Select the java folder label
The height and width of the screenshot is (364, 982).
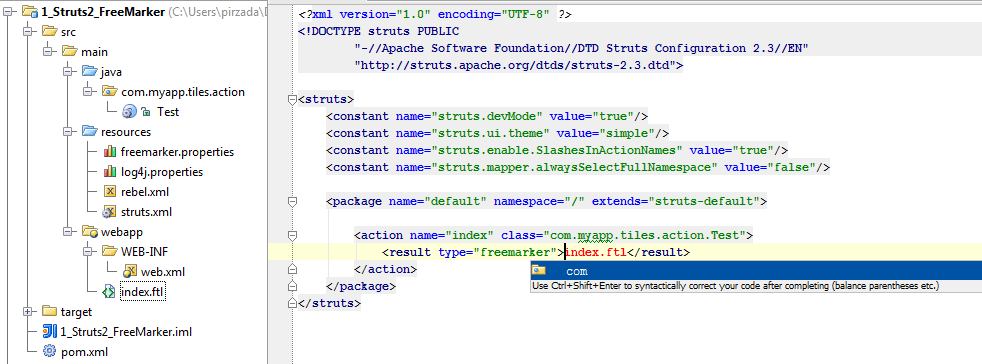pyautogui.click(x=111, y=72)
